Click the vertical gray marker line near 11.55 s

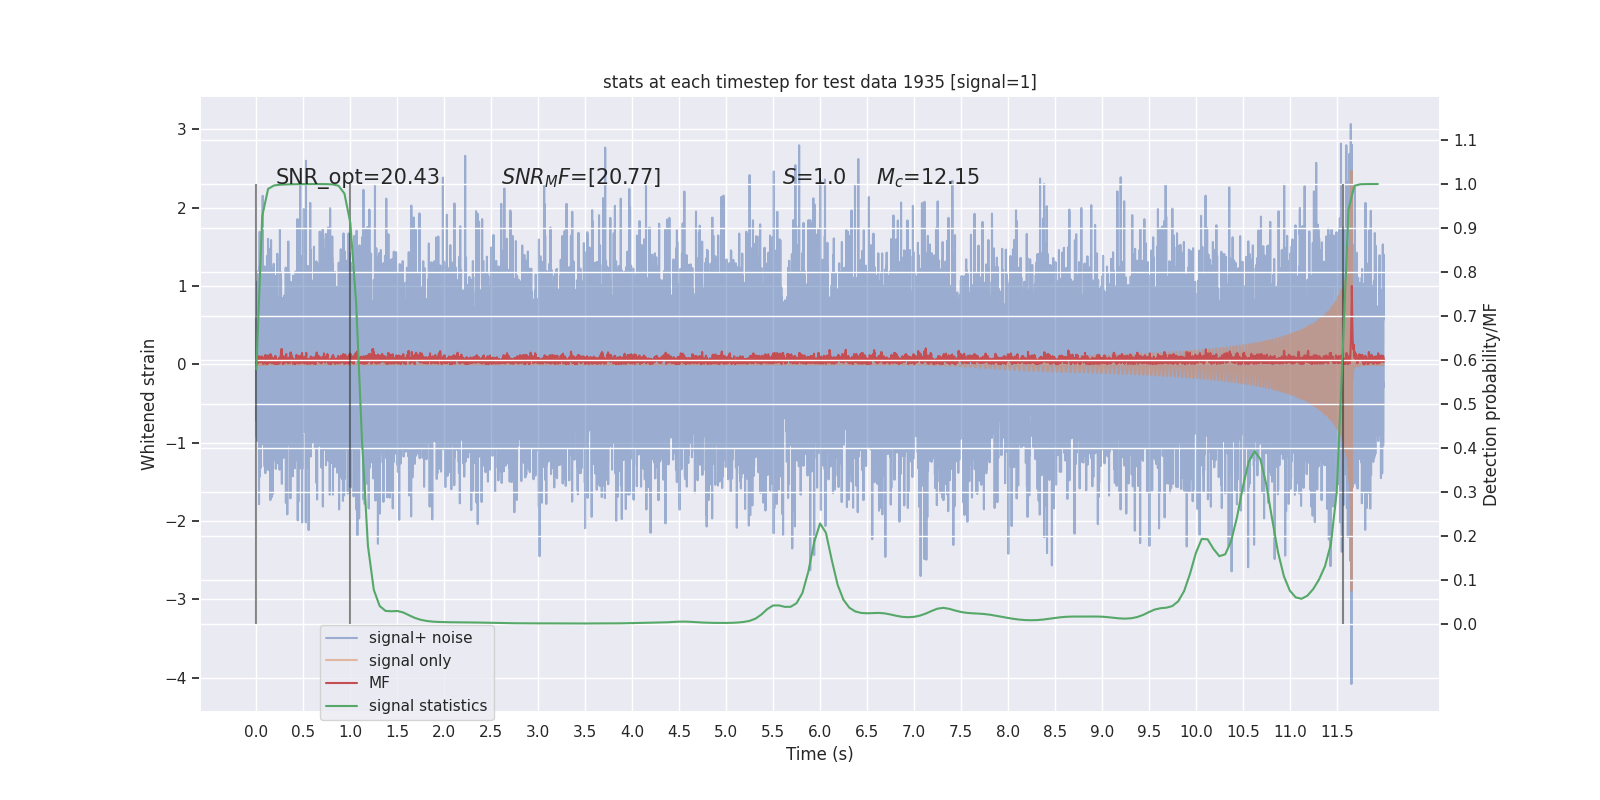pos(1343,404)
